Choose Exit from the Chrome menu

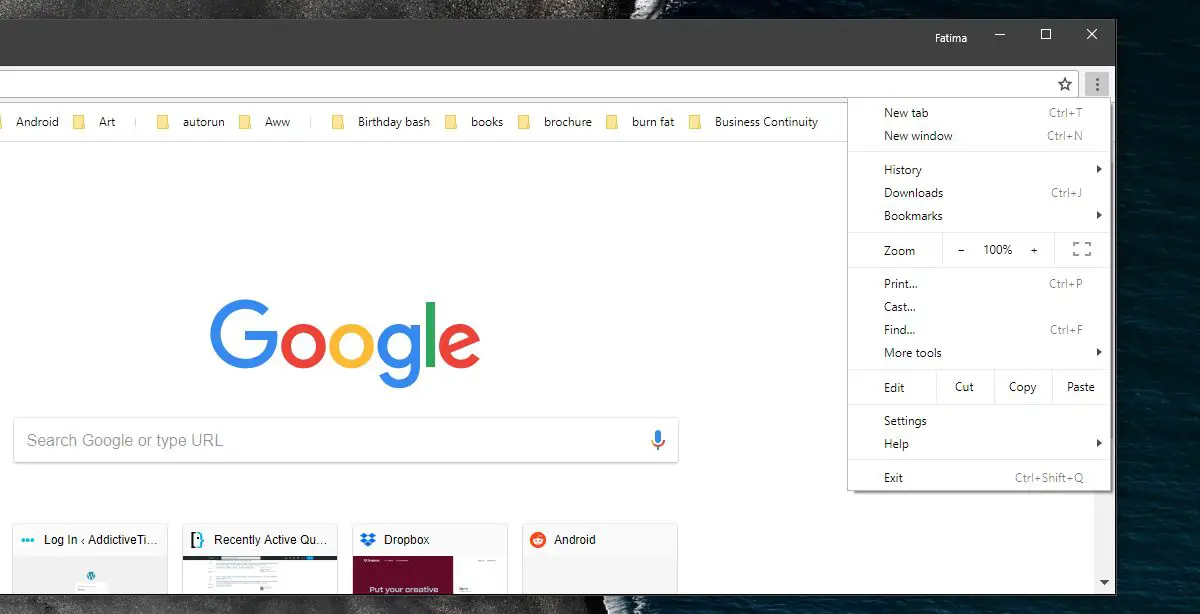979,478
